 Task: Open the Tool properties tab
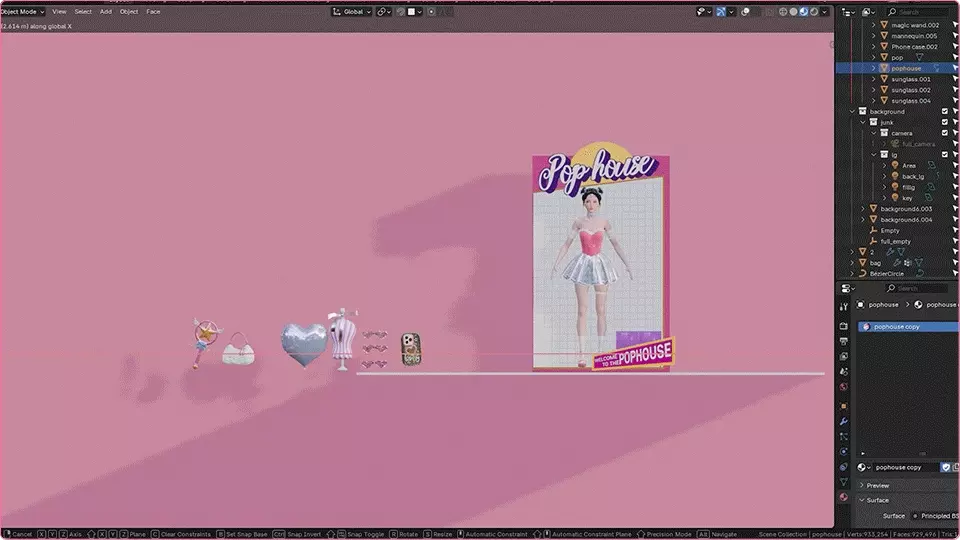[x=844, y=306]
